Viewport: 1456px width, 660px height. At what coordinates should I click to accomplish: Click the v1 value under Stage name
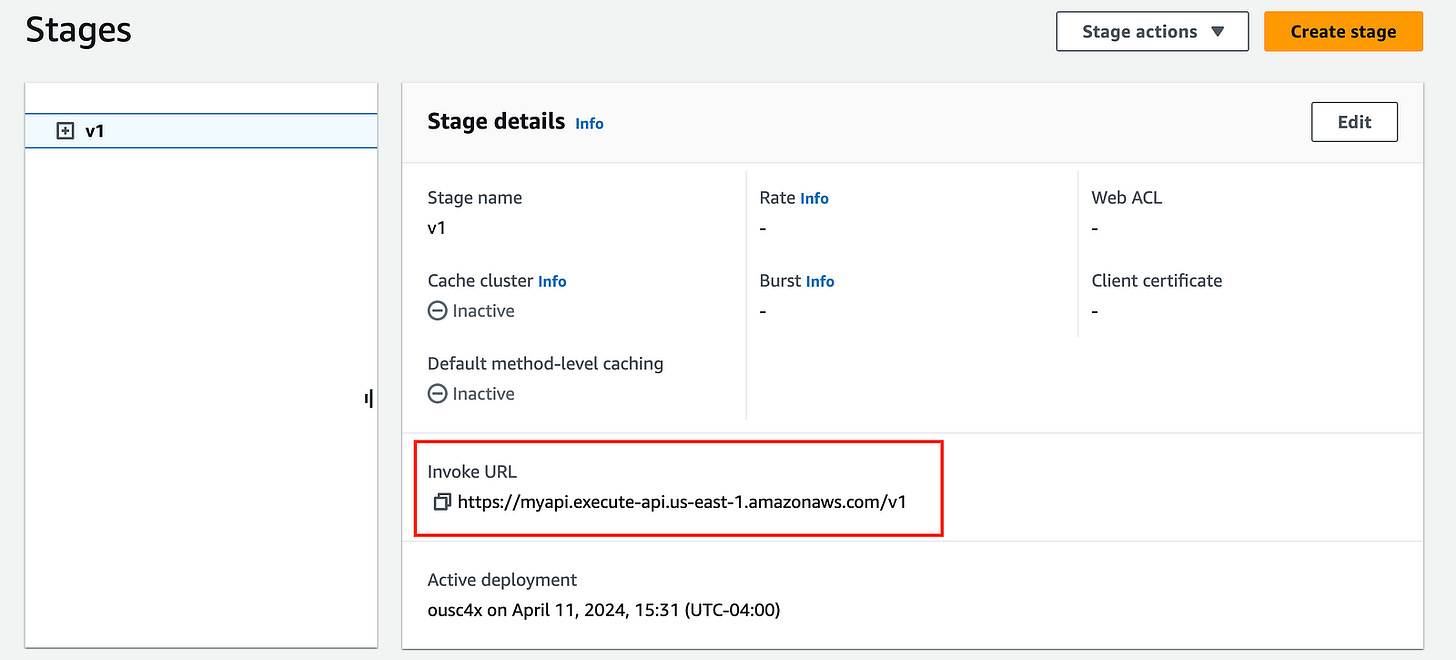pos(437,228)
